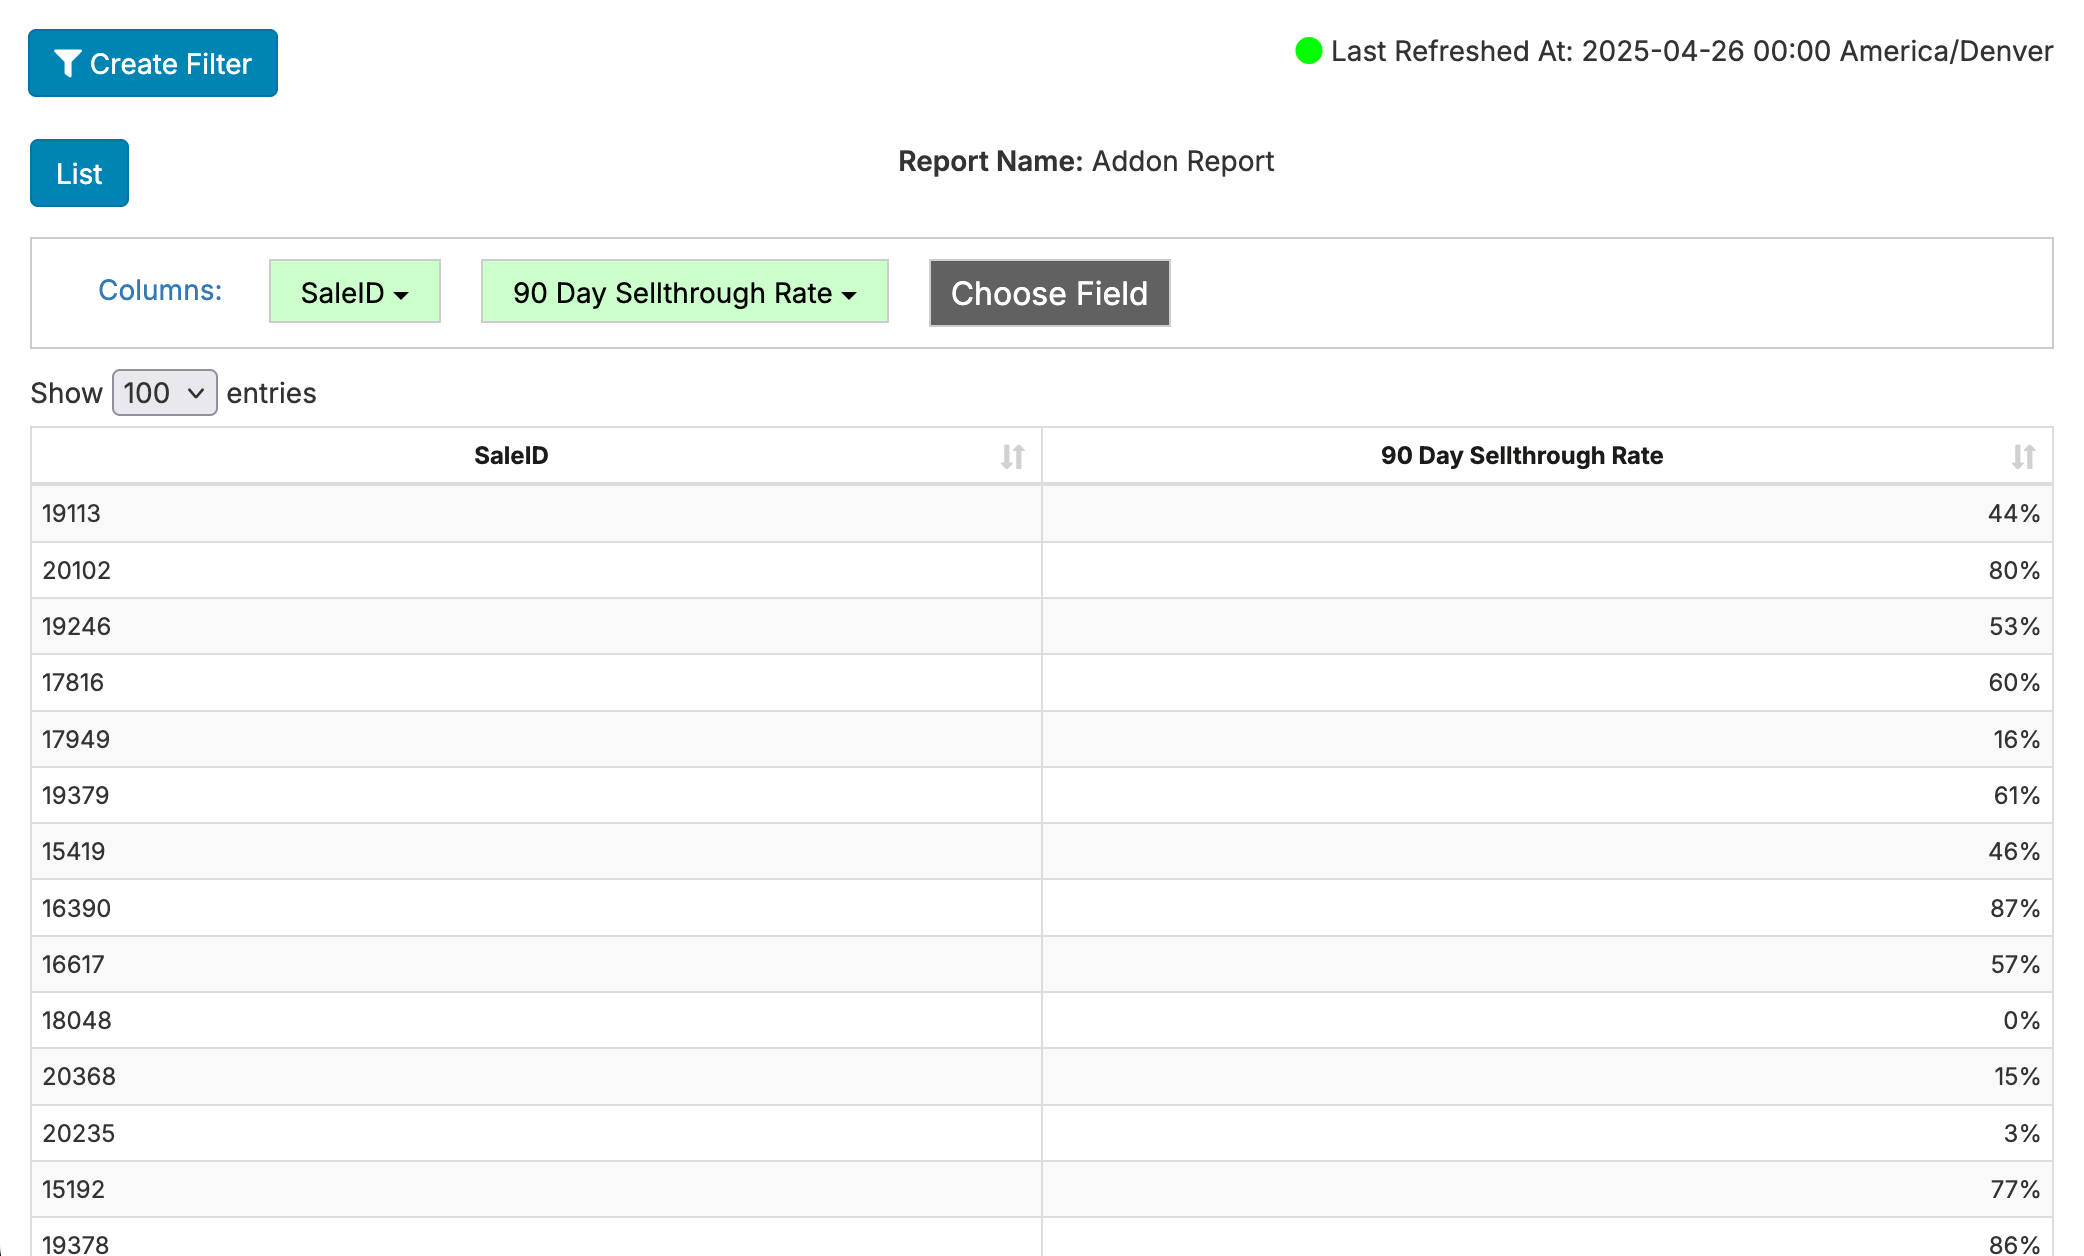Open the 90 Day Sellthrough Rate dropdown
2084x1256 pixels.
[x=684, y=292]
